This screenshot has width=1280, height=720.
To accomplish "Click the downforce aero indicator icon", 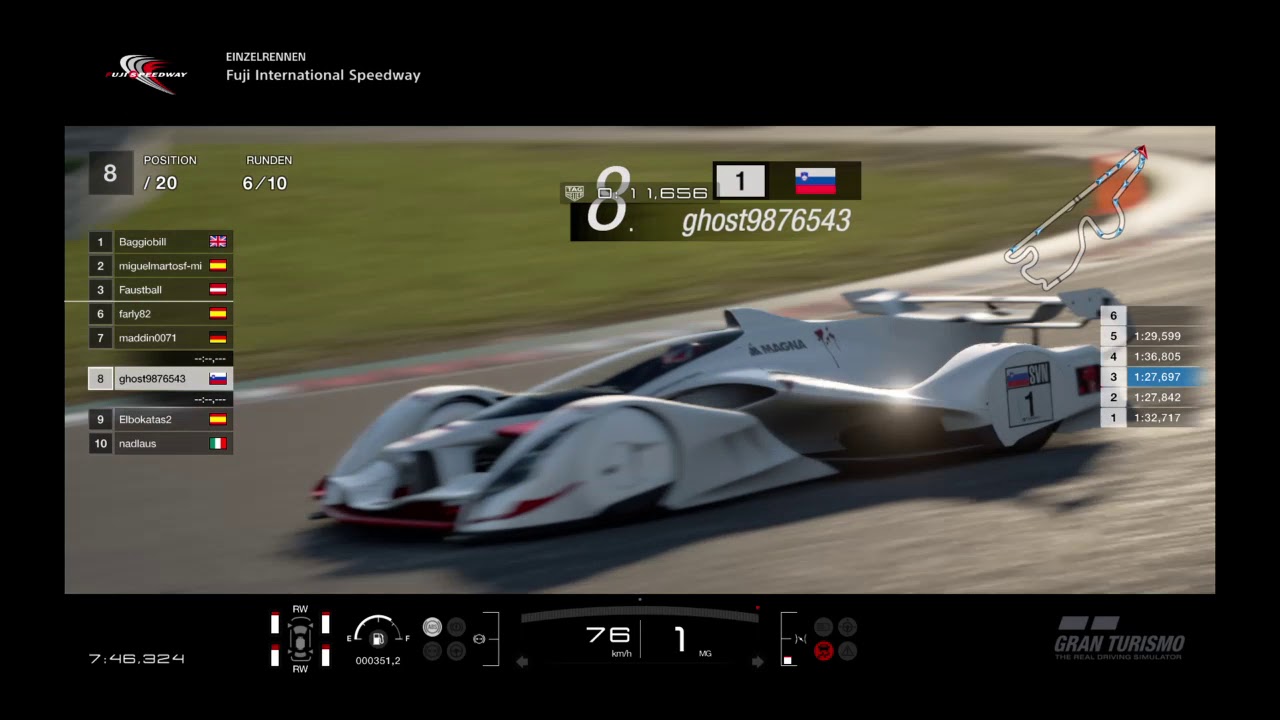I will (800, 639).
